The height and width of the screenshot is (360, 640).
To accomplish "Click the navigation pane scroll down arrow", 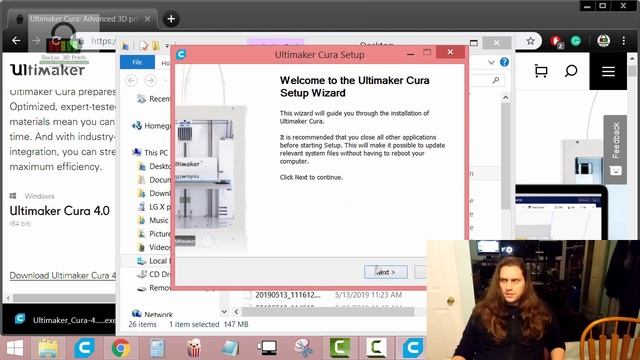I will (x=224, y=312).
